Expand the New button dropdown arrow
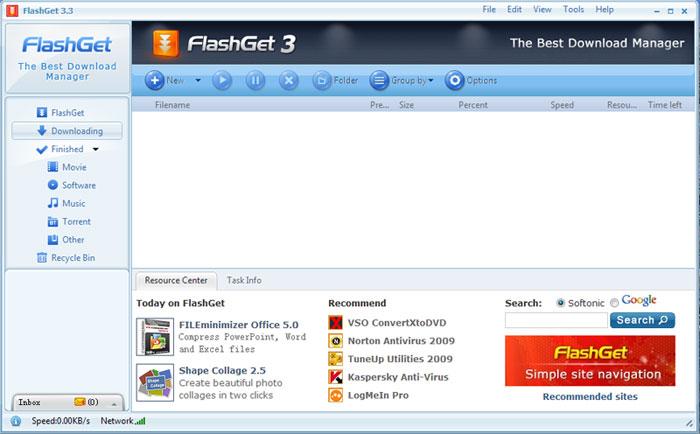Screen dimensions: 700x434 198,80
